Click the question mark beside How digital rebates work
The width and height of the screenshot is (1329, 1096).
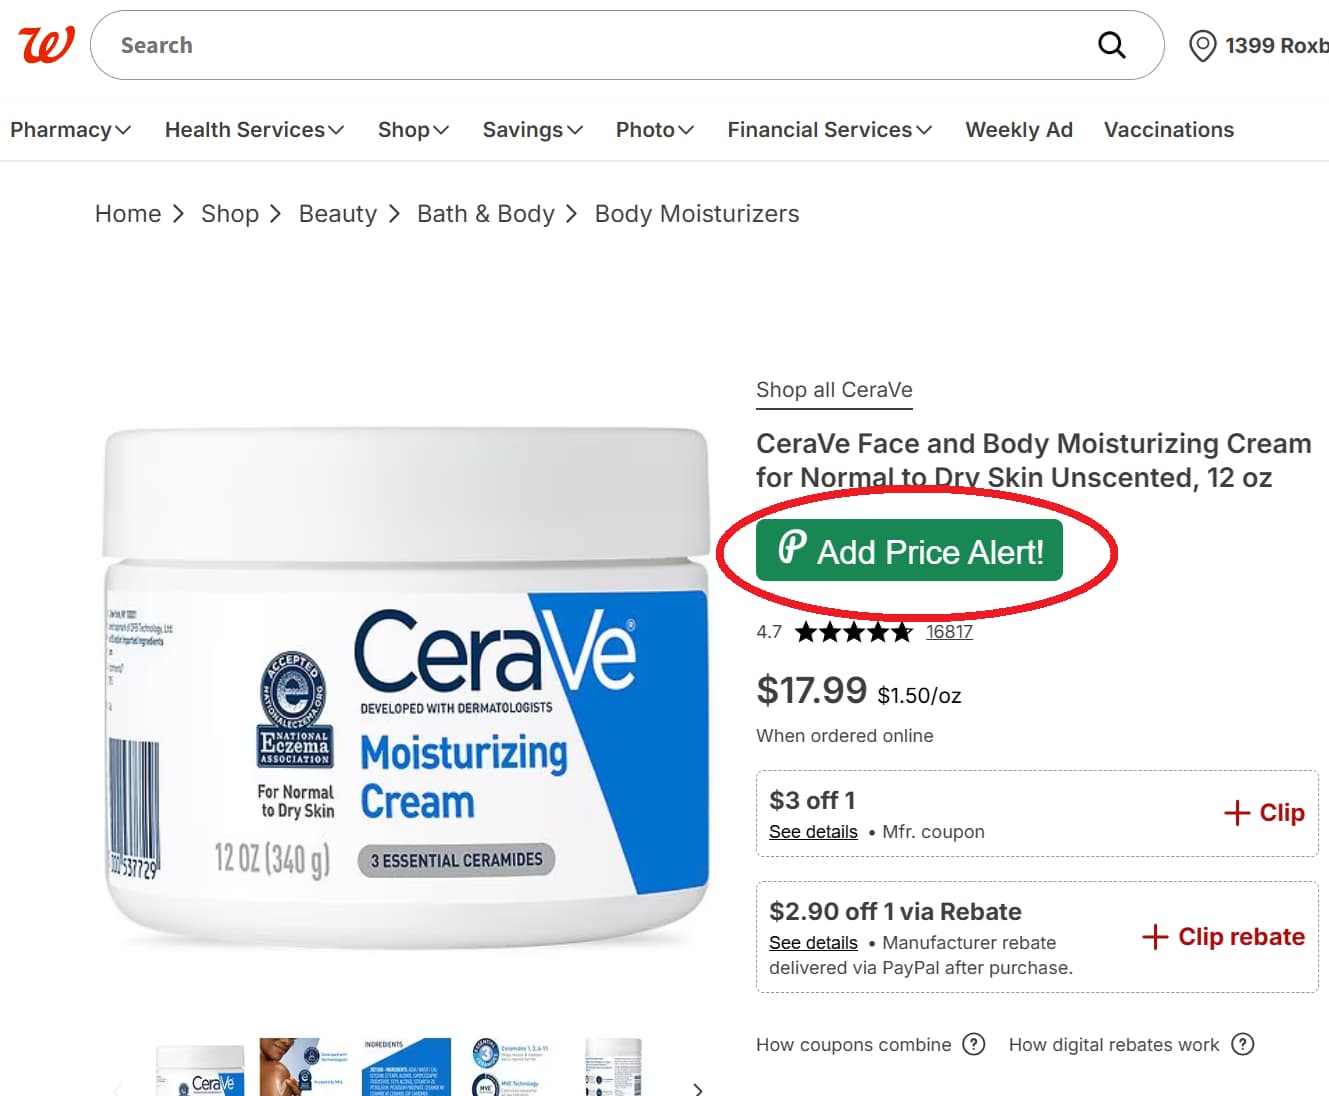pos(1243,1044)
